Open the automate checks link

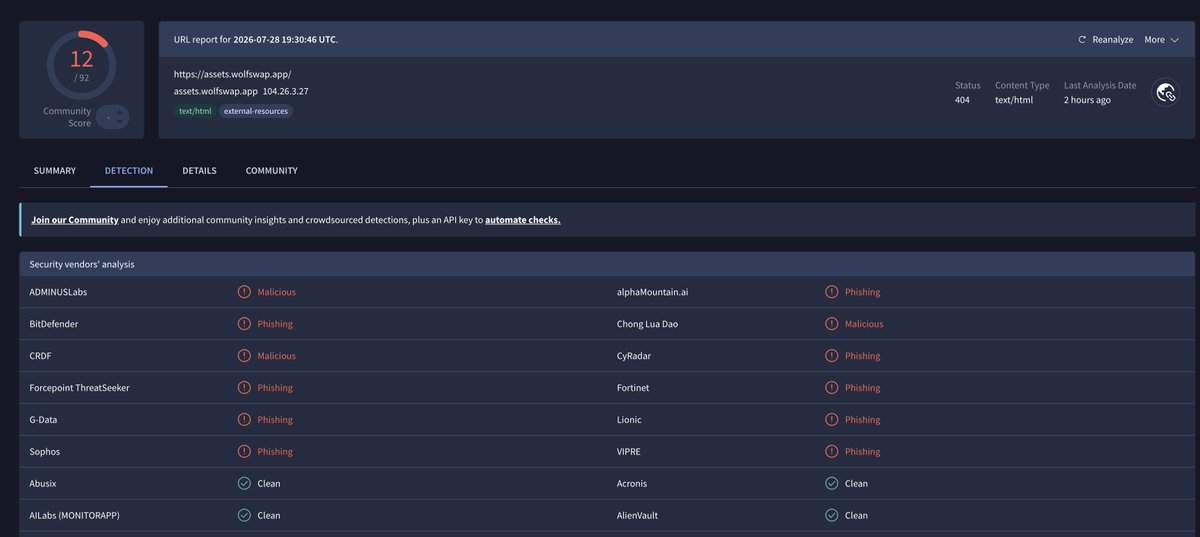523,220
